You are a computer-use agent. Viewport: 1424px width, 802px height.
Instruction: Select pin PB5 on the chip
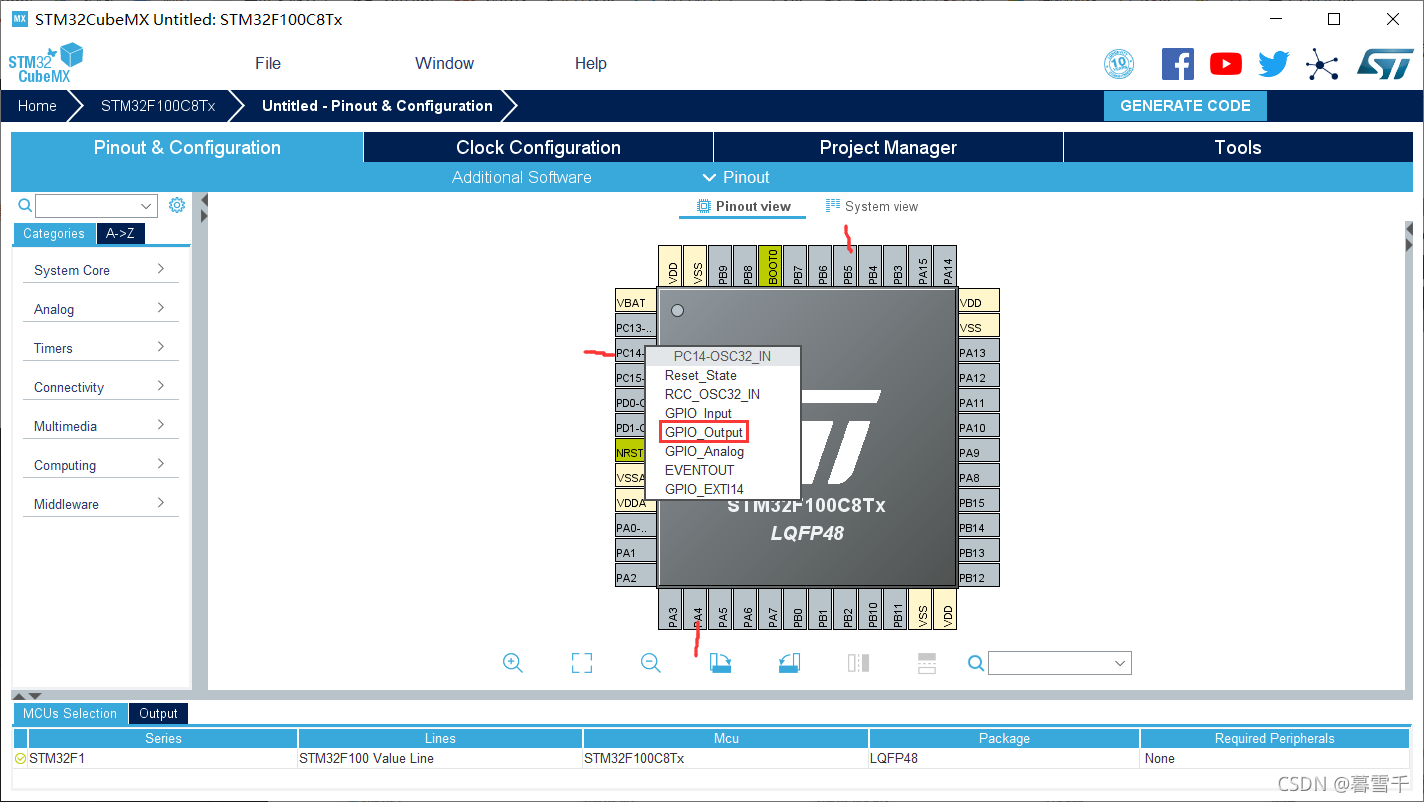846,268
